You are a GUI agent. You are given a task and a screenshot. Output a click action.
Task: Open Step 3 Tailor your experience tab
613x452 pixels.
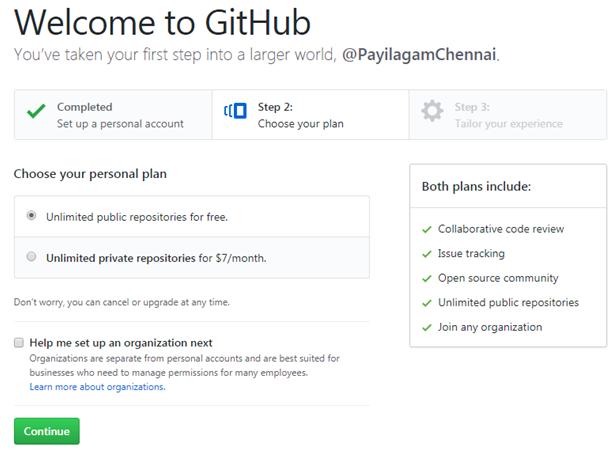click(508, 115)
